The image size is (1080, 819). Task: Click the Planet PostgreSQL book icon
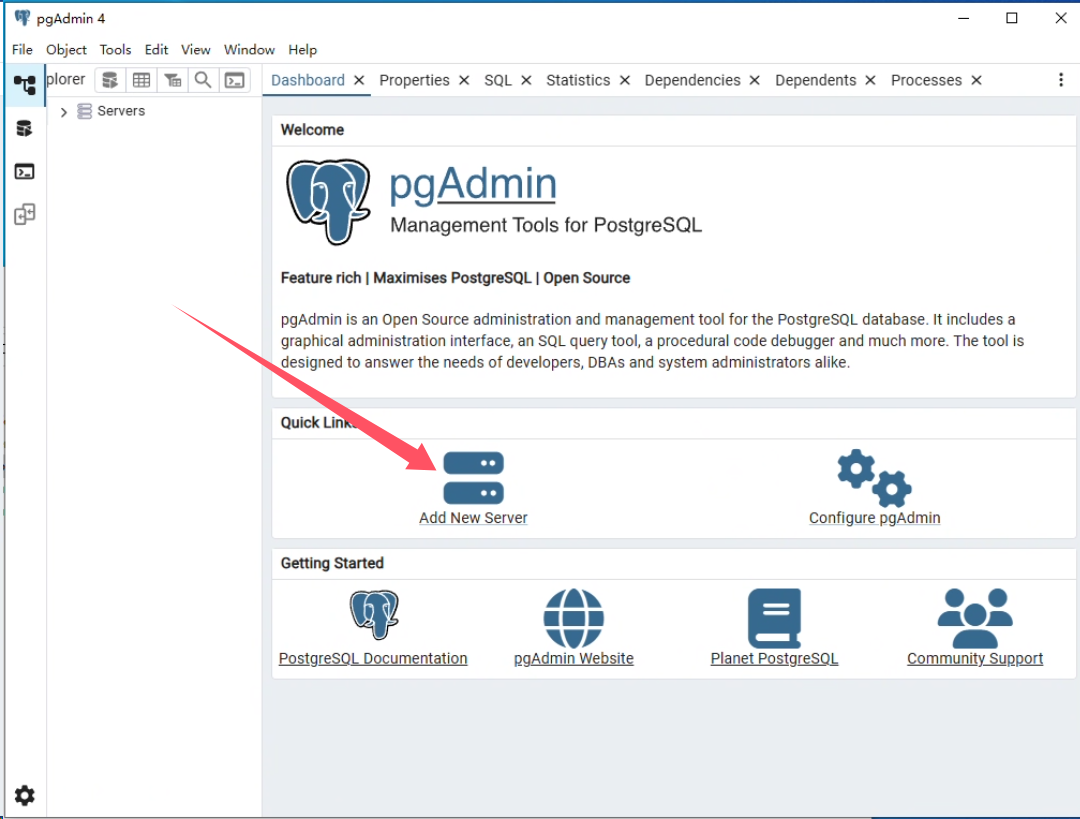(774, 618)
